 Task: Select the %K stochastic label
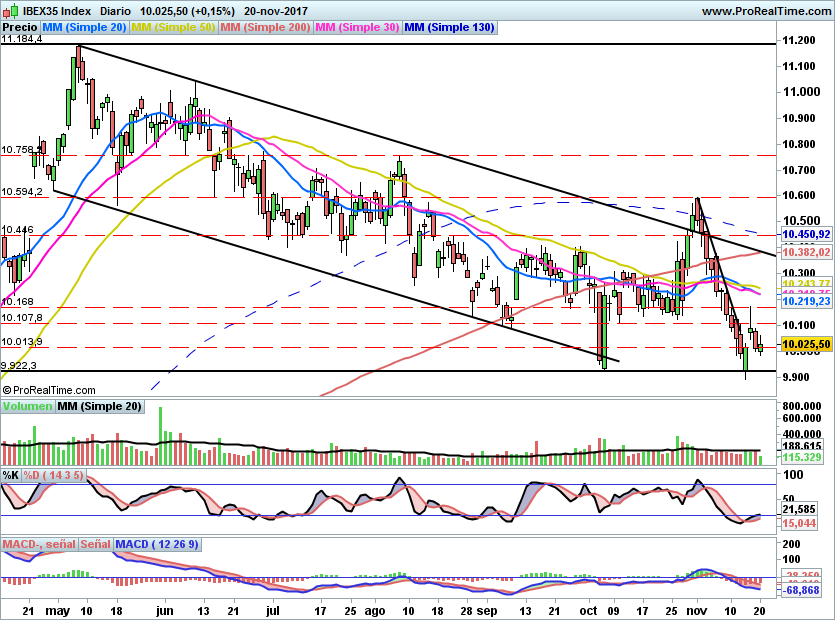(x=11, y=475)
